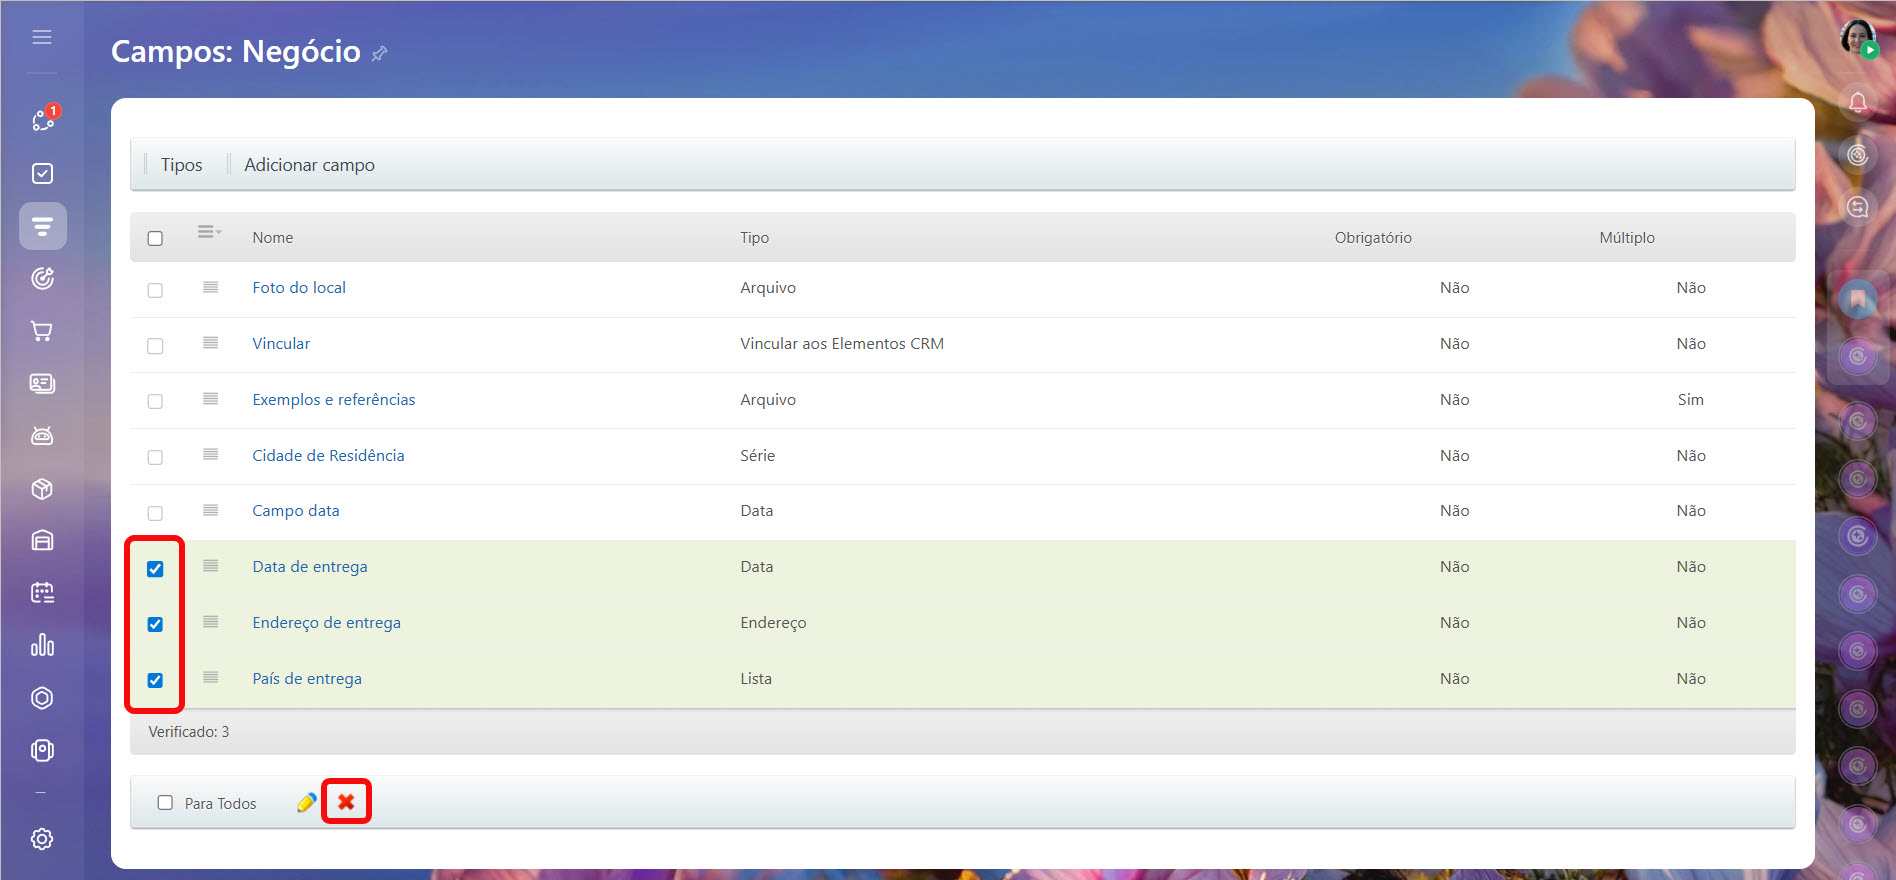Click the user profile avatar
This screenshot has width=1896, height=880.
(1857, 38)
